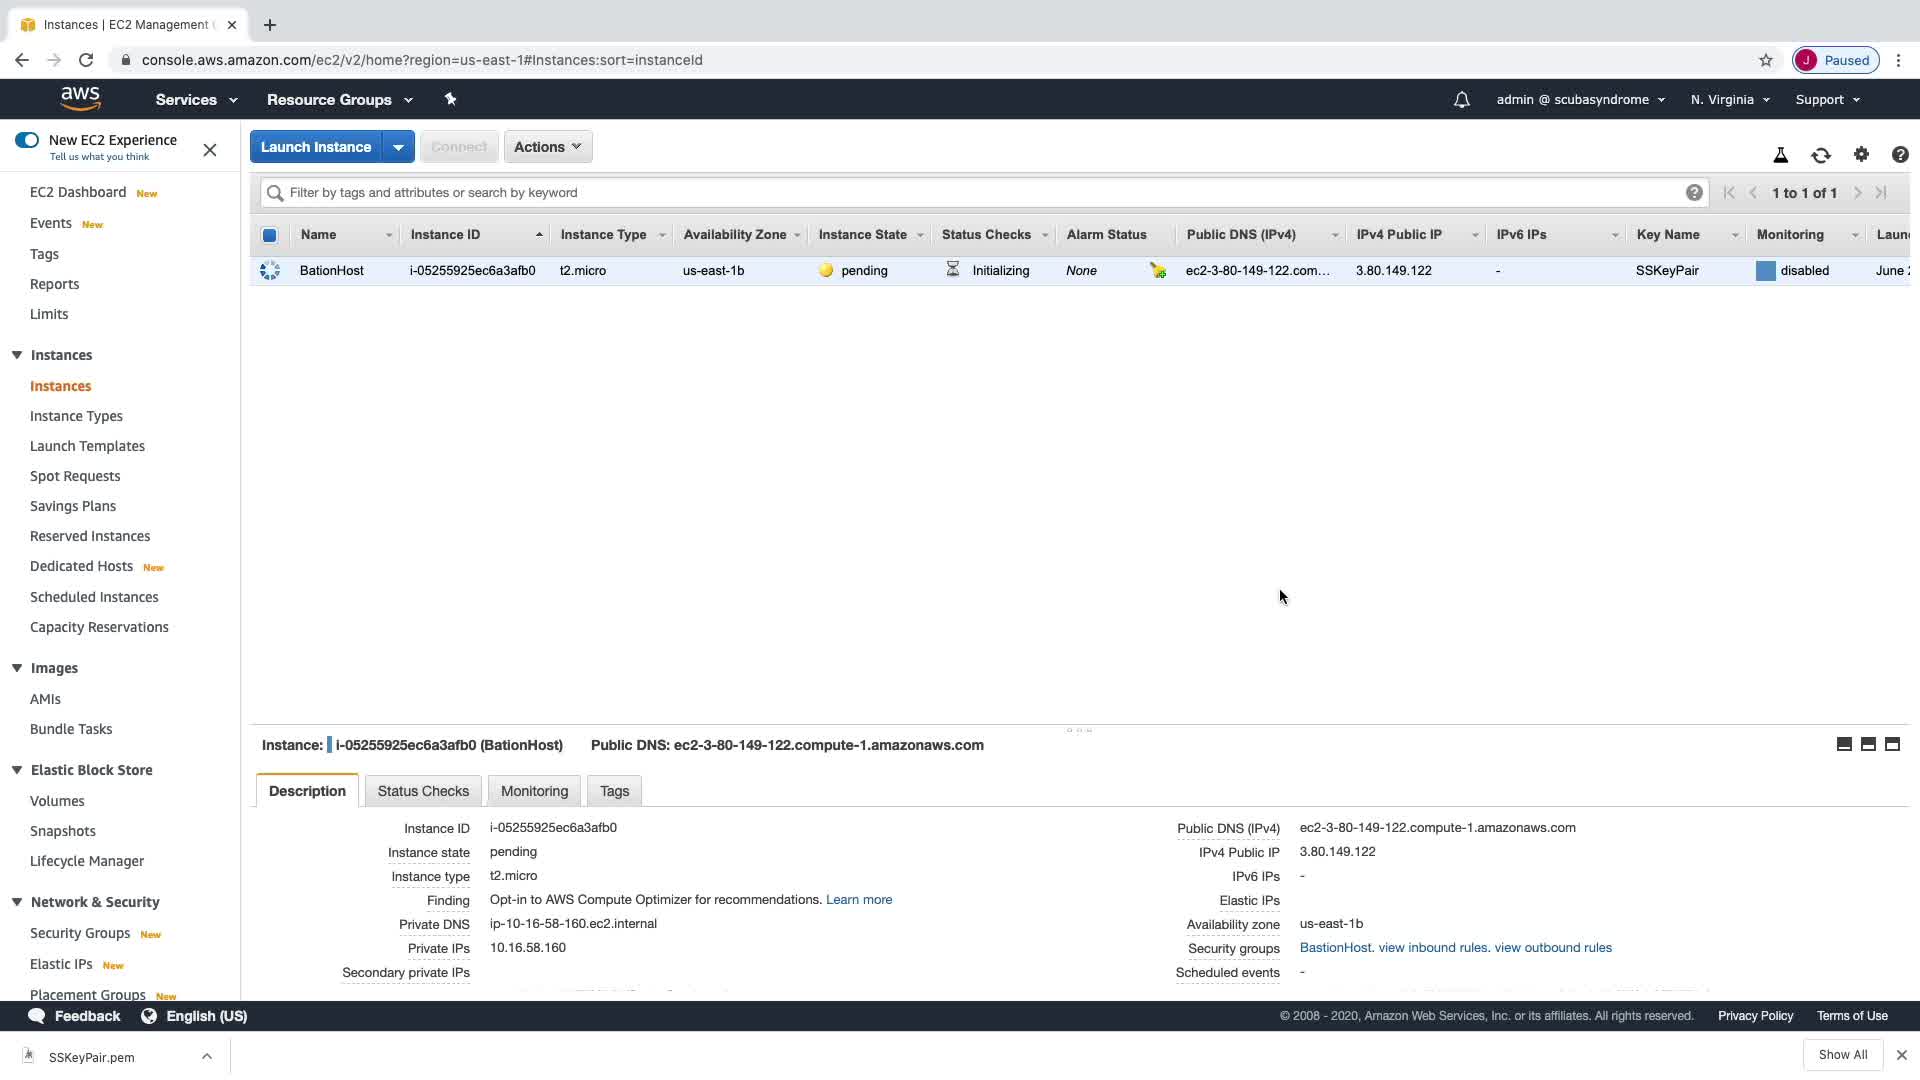Open the Actions dropdown

tap(547, 147)
